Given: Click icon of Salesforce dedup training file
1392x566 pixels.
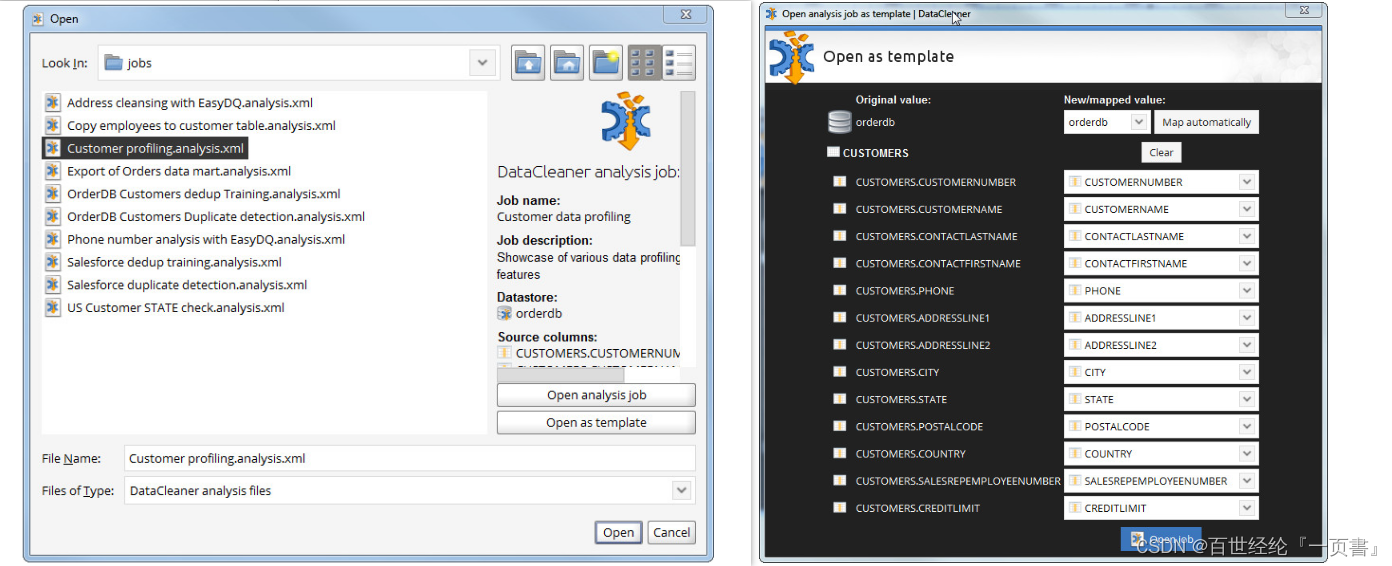Looking at the screenshot, I should (53, 262).
